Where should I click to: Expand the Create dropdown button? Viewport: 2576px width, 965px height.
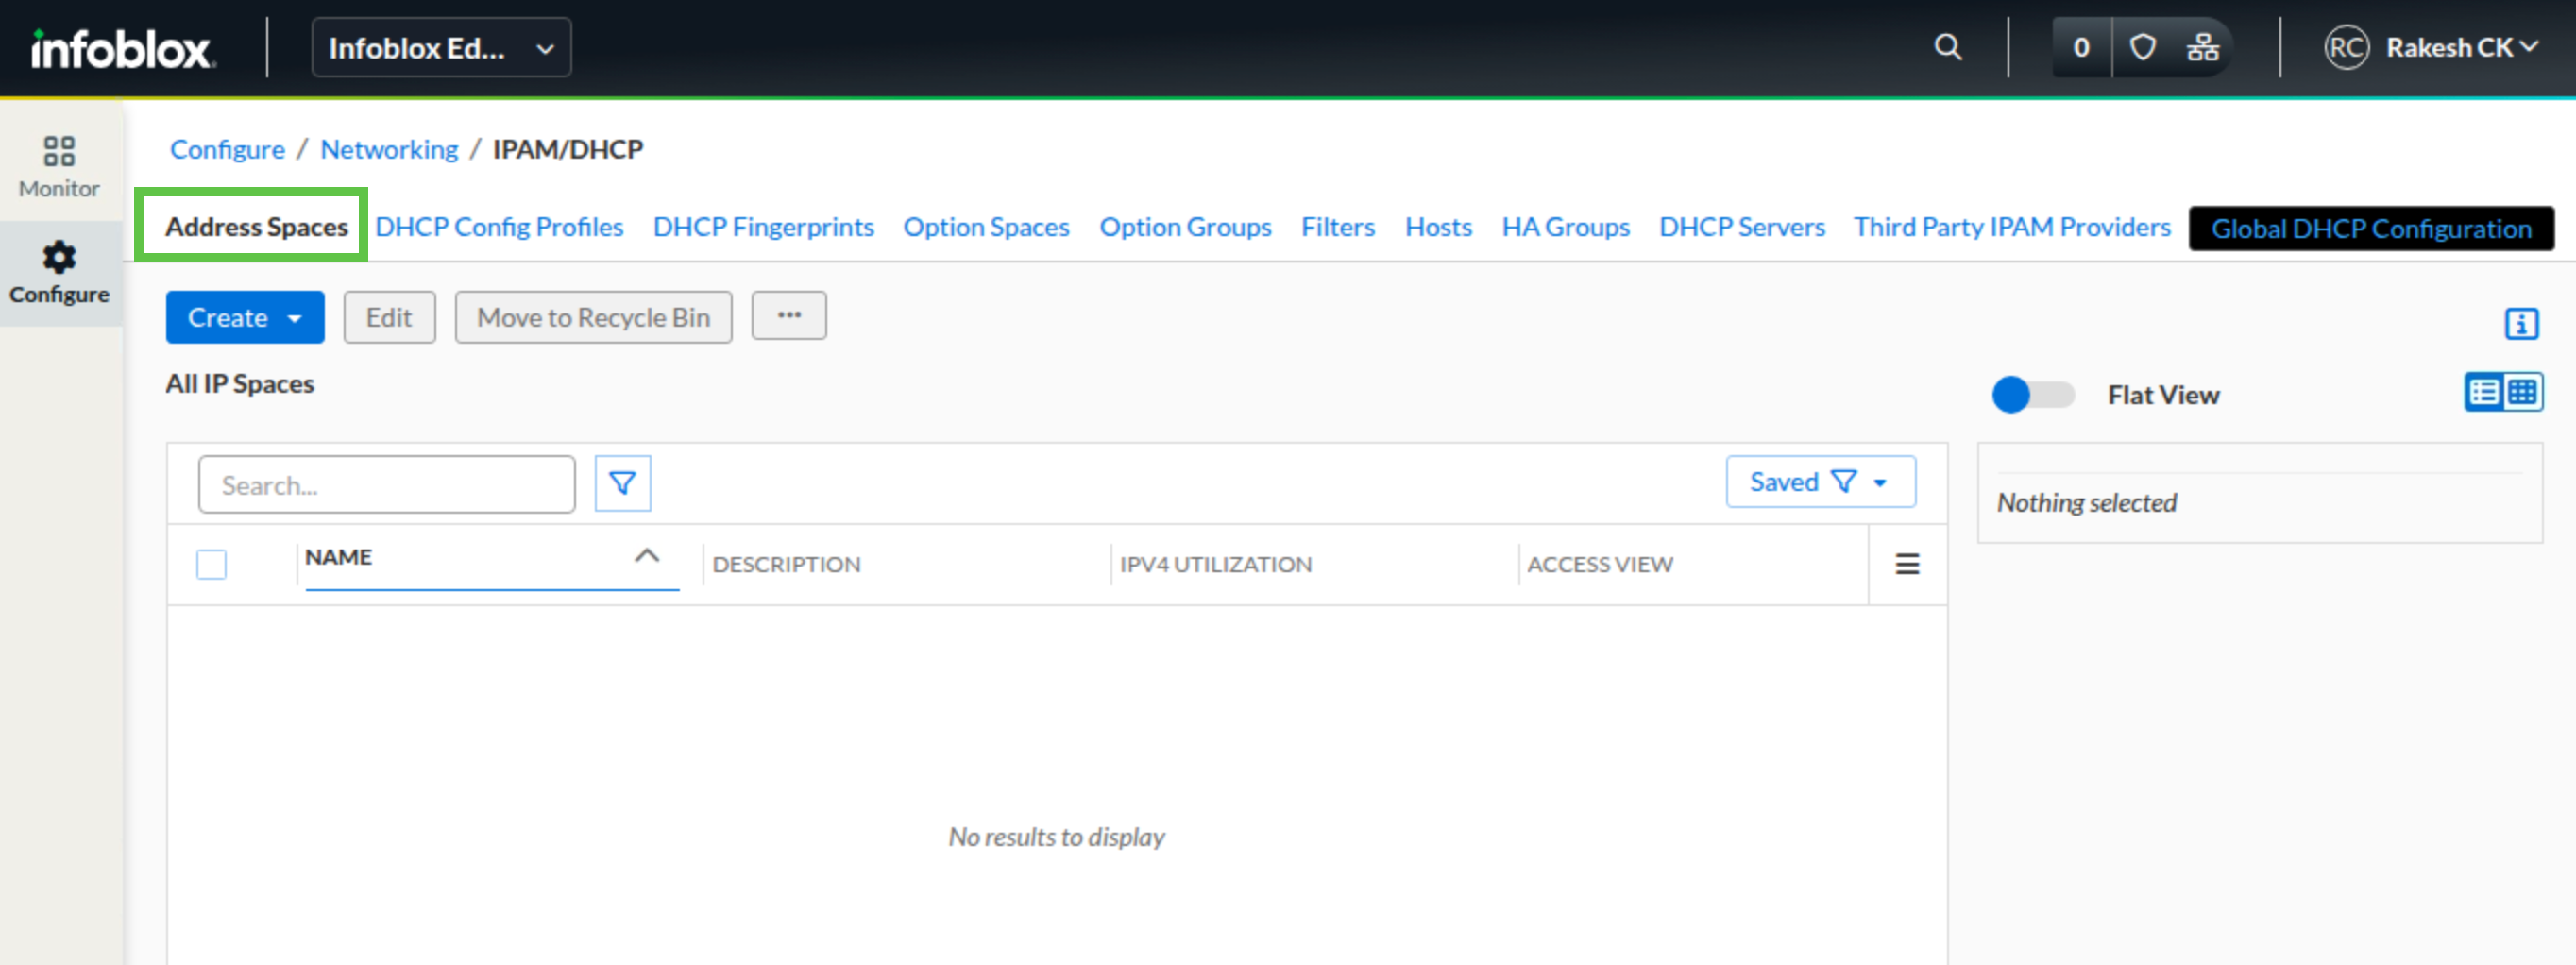tap(245, 318)
